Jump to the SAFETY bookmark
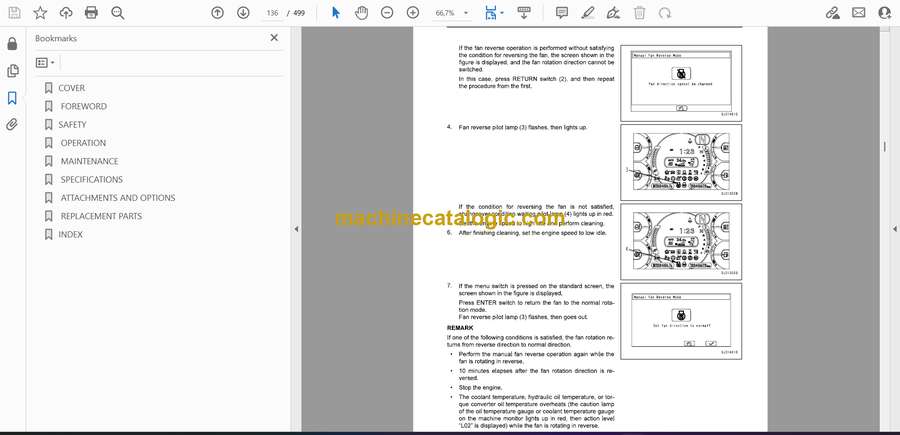 (x=72, y=125)
